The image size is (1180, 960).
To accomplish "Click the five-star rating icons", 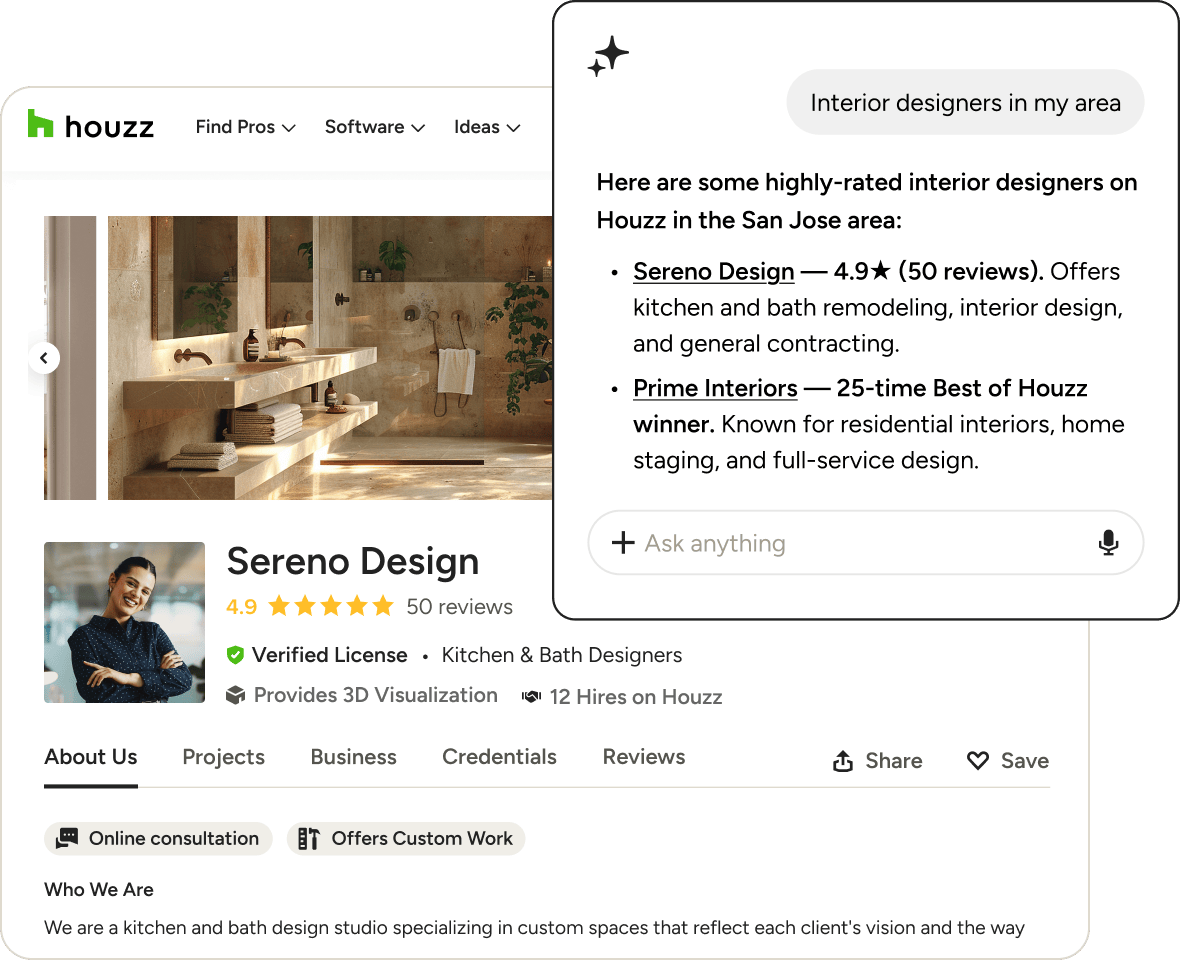I will click(x=331, y=606).
